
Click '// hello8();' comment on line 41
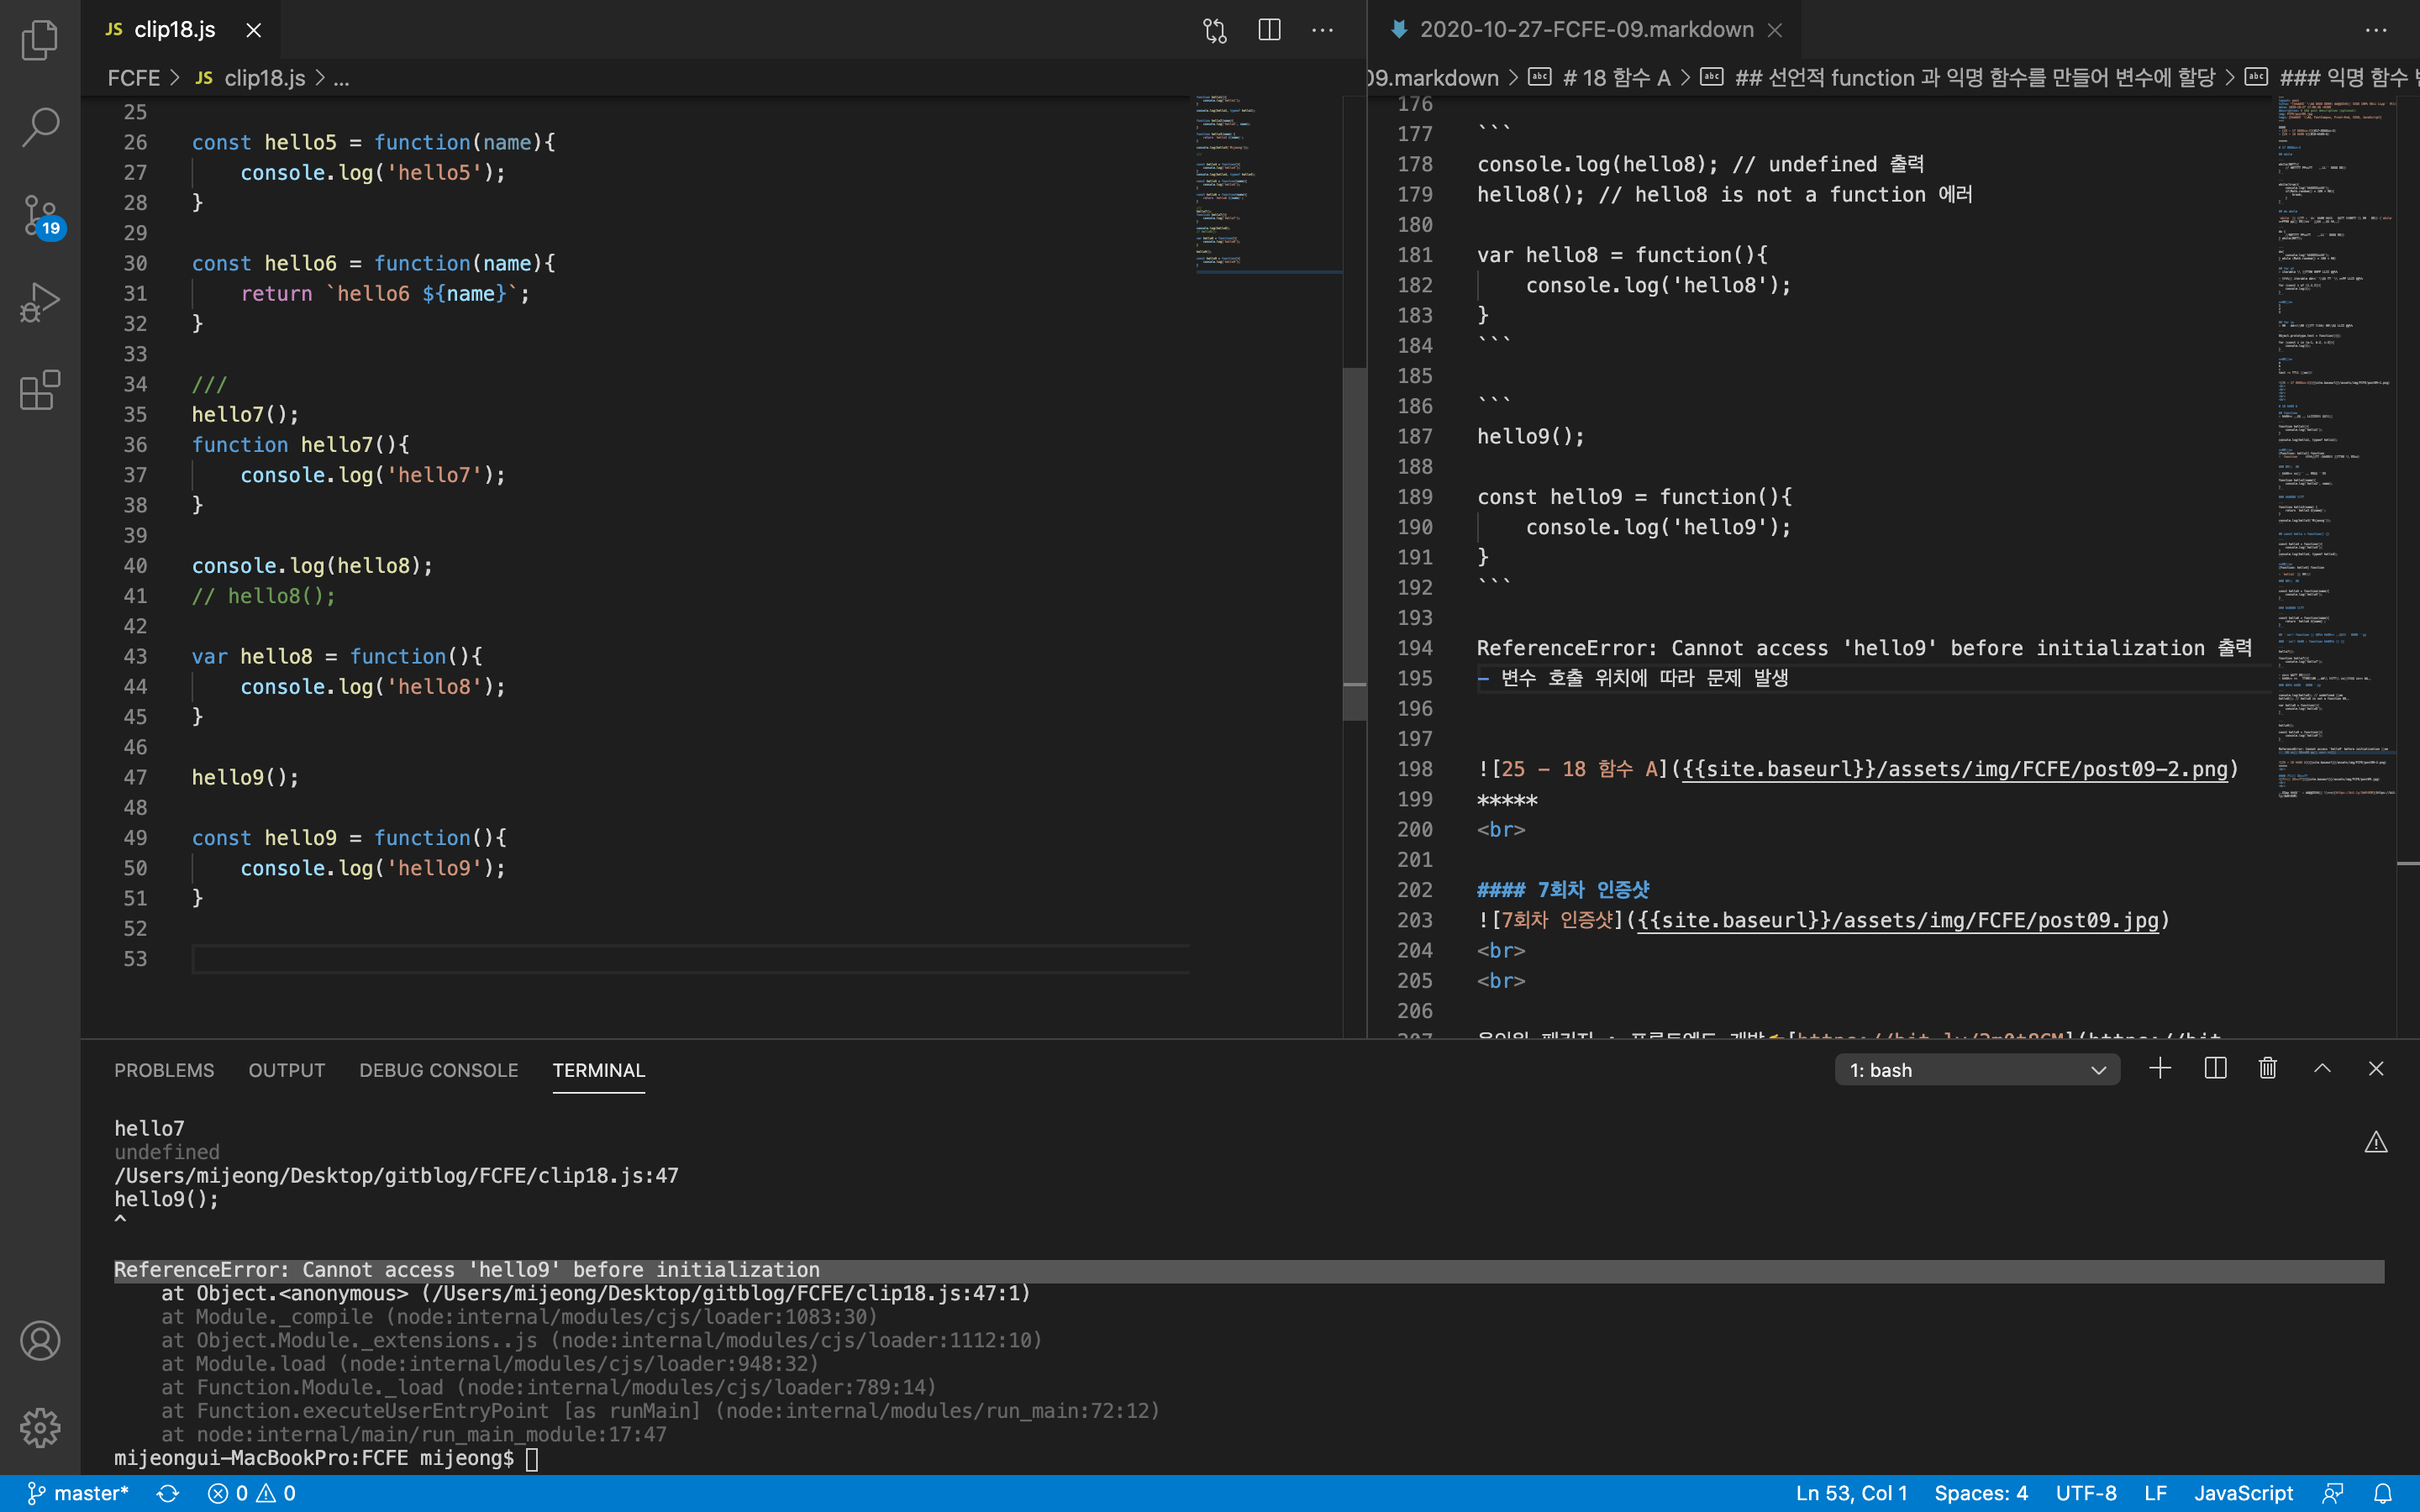click(x=264, y=596)
